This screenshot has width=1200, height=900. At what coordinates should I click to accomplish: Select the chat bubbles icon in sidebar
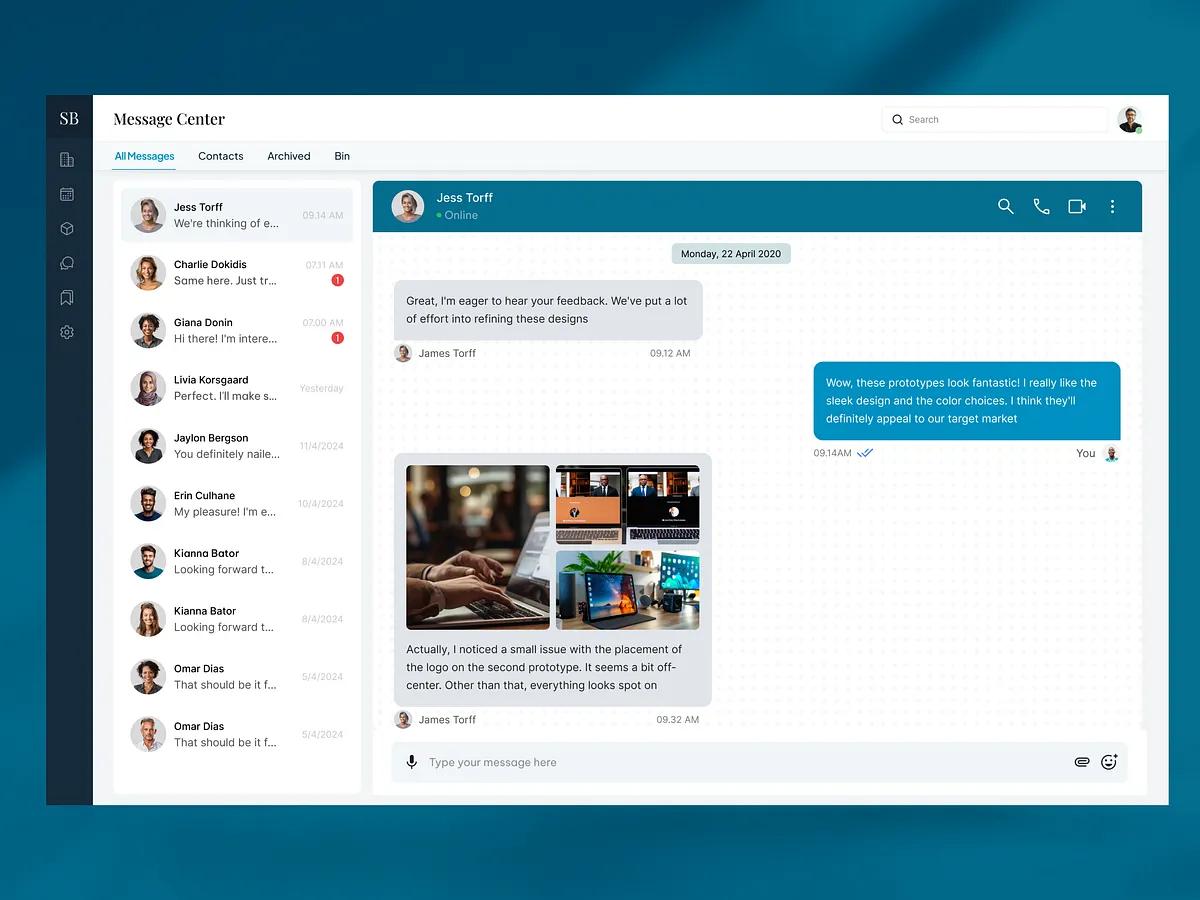click(66, 263)
